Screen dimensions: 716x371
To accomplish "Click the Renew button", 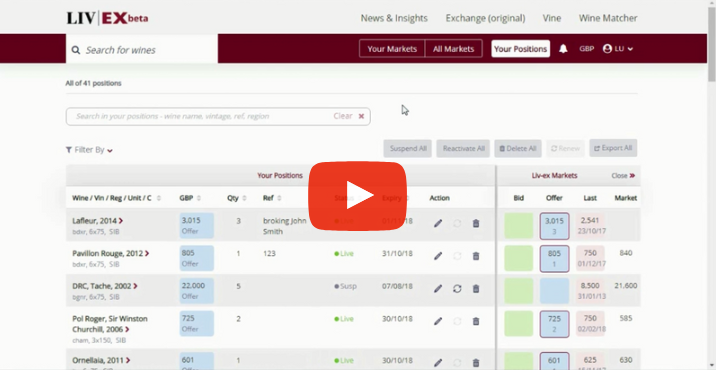I will tap(565, 148).
